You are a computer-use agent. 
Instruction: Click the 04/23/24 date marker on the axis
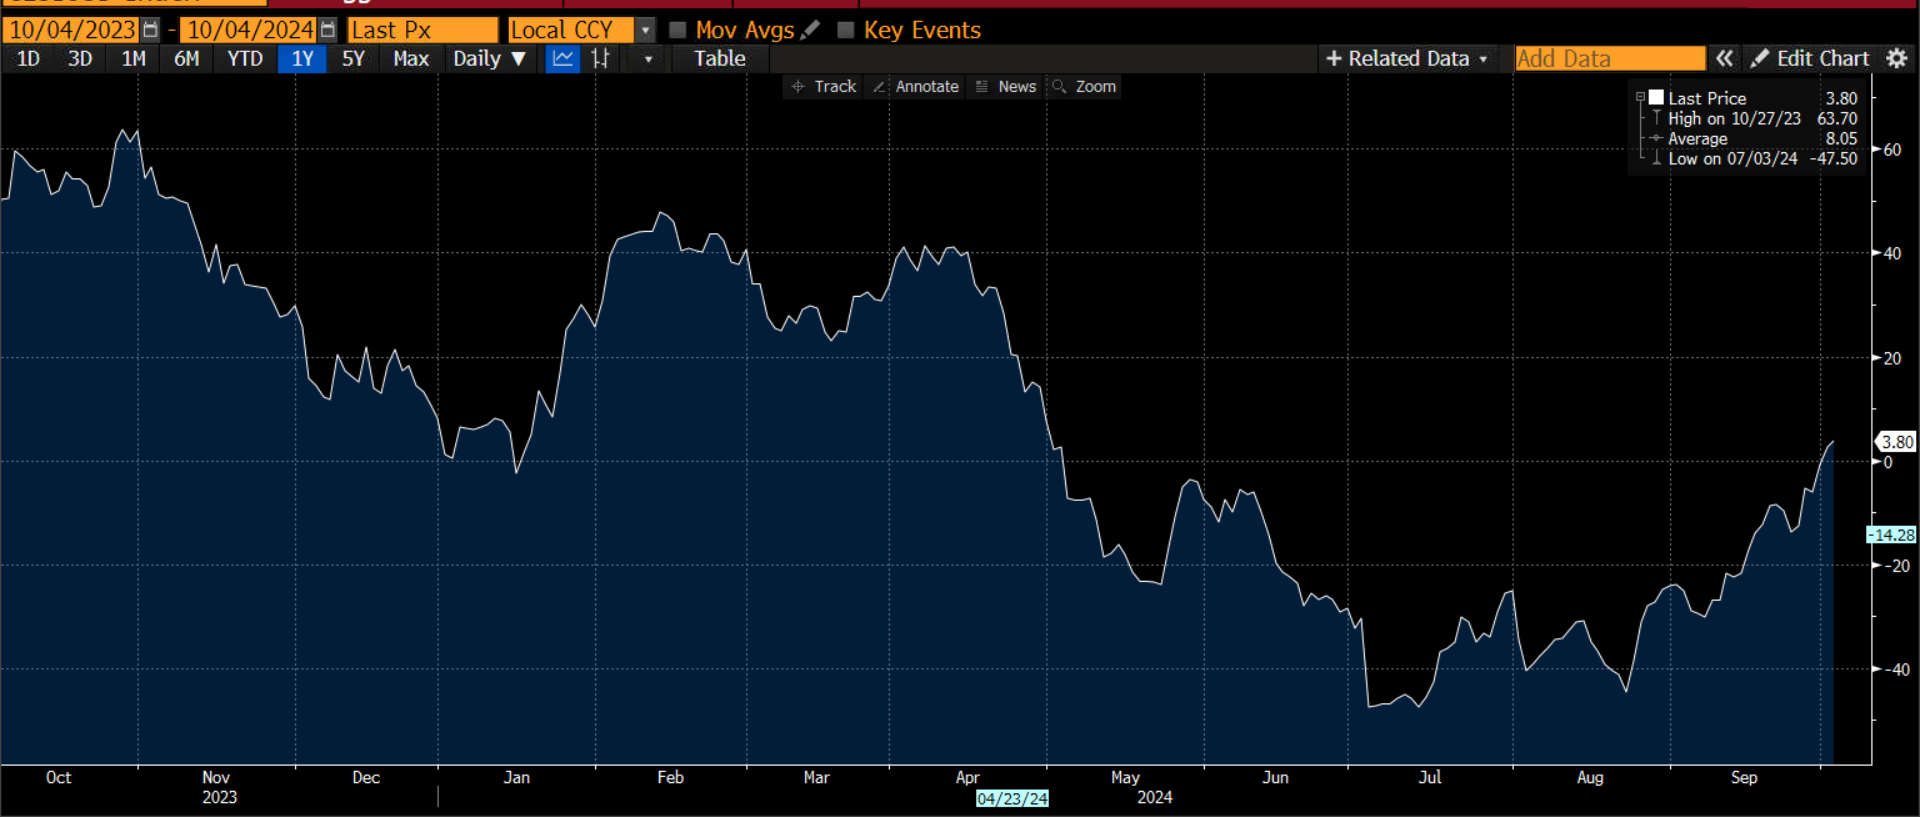1012,799
